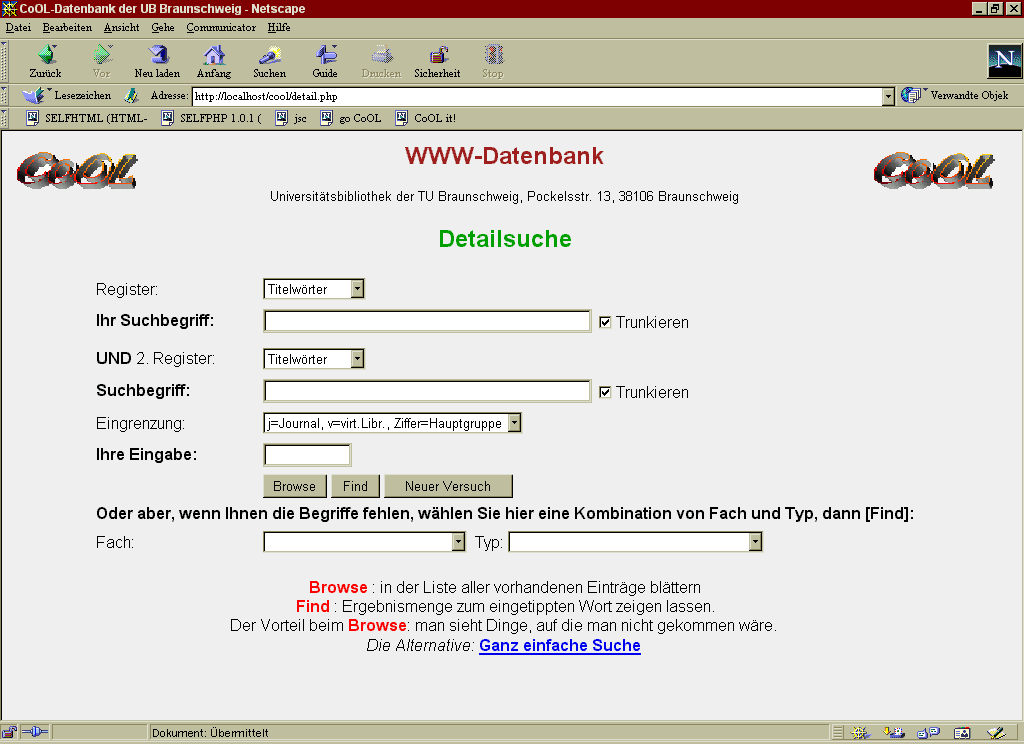Toggle first Trunkieren checkbox

coord(605,322)
